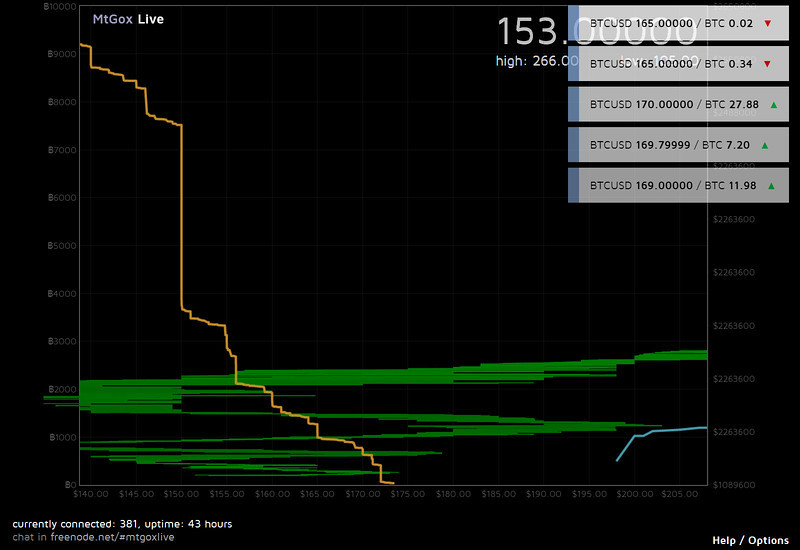Viewport: 800px width, 550px height.
Task: Click the $175.00 x-axis label
Action: point(408,494)
